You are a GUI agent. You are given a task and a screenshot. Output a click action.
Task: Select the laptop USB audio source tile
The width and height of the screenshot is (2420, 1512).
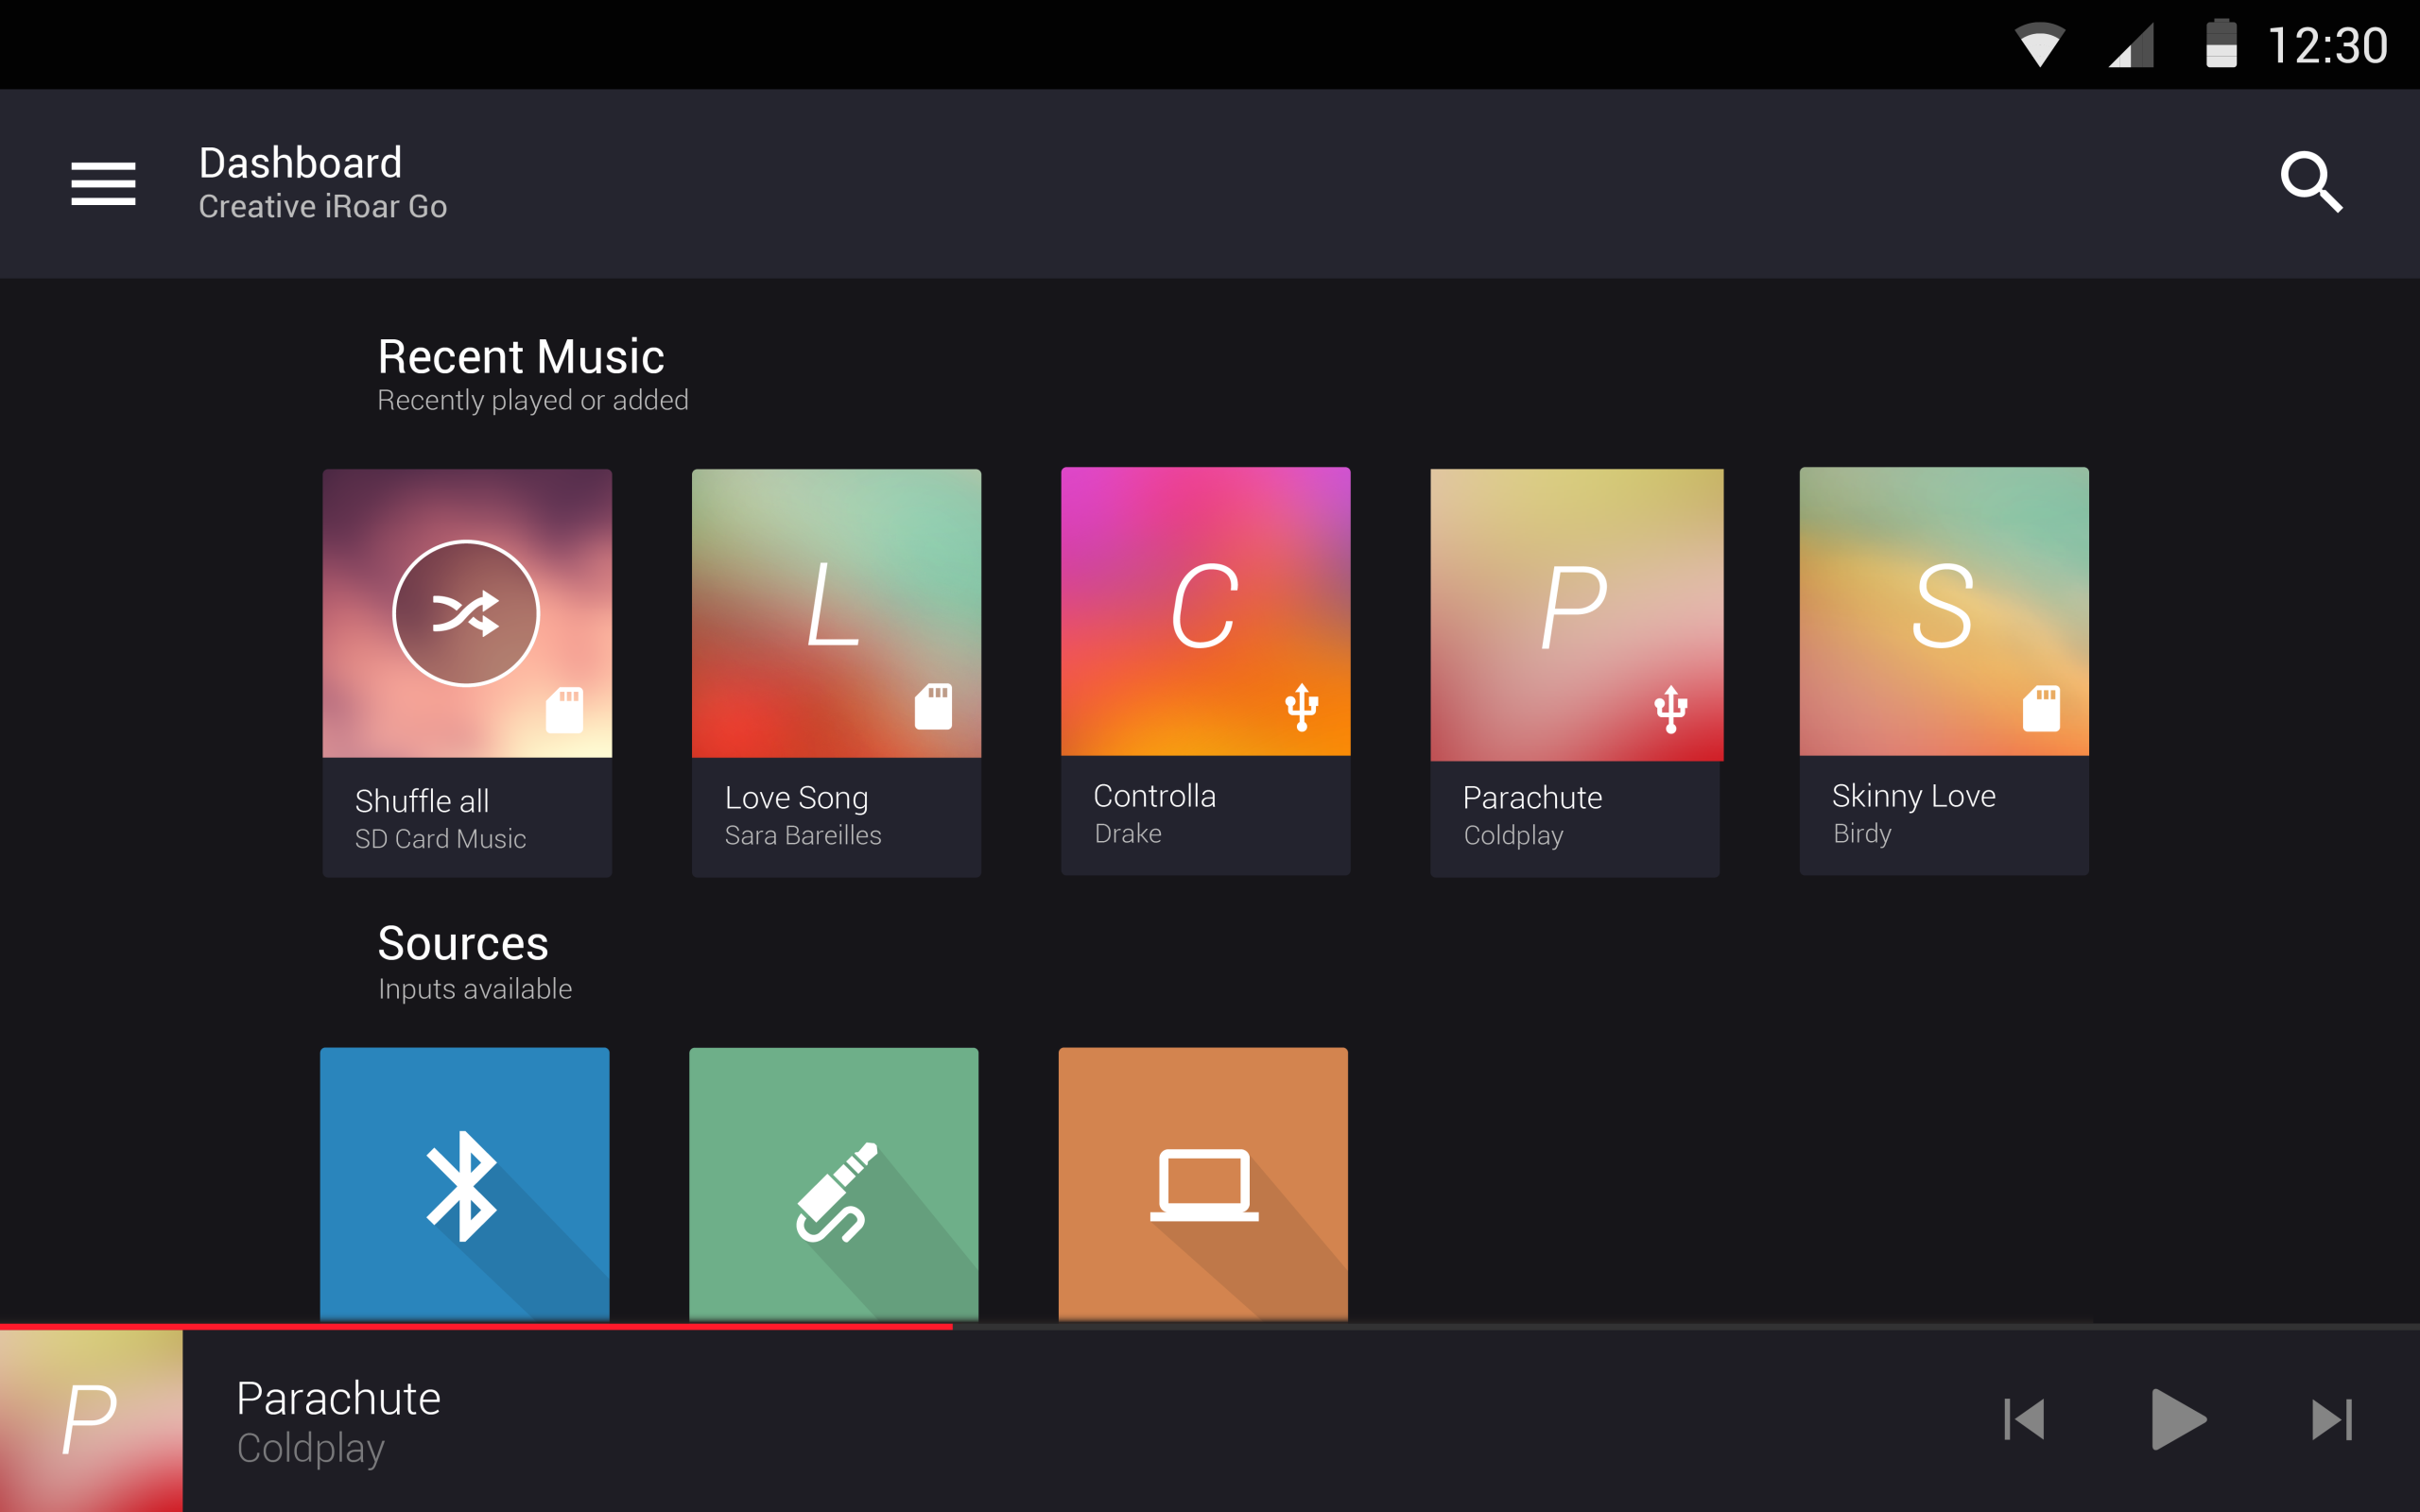1203,1184
